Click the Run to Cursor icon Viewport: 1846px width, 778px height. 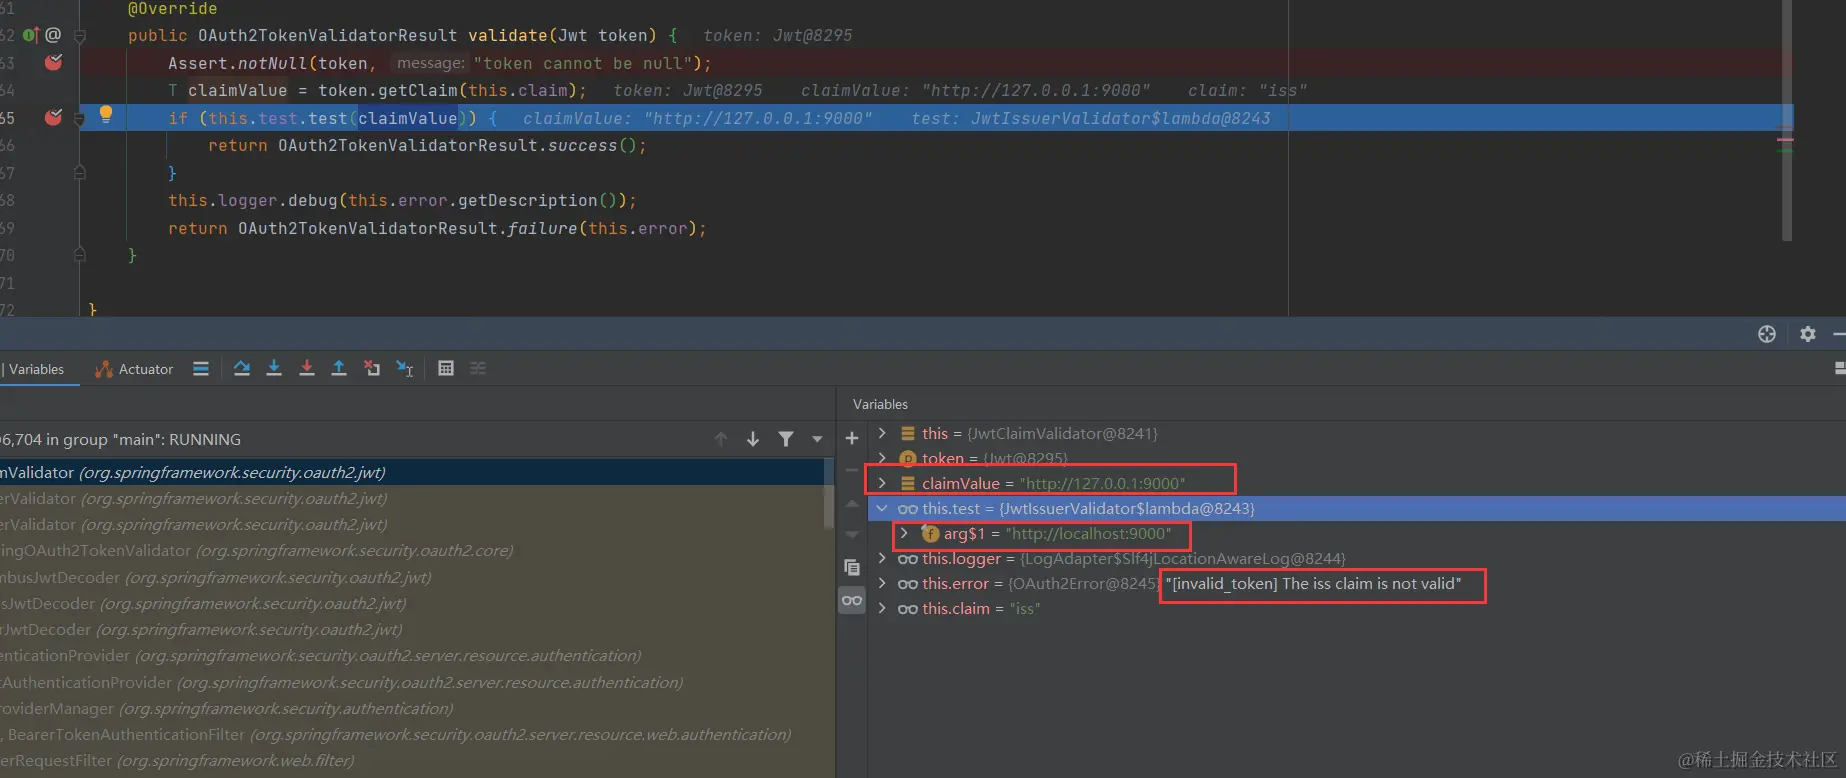coord(405,369)
